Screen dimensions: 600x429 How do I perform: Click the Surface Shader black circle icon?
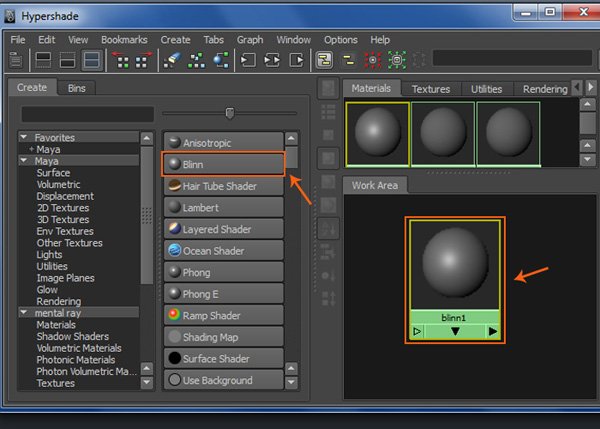tap(174, 358)
